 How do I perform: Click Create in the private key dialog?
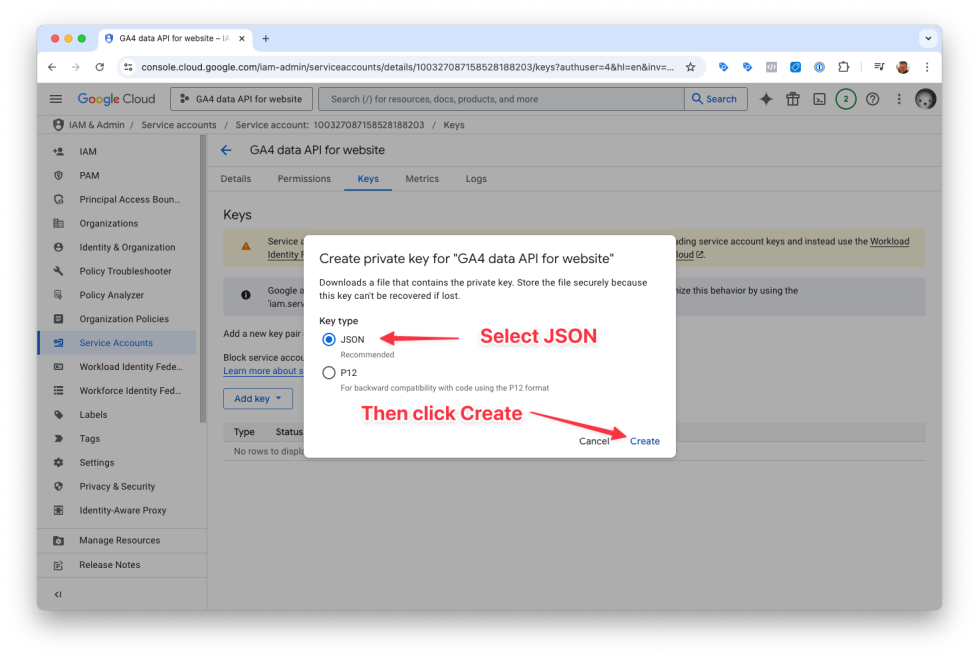point(645,441)
